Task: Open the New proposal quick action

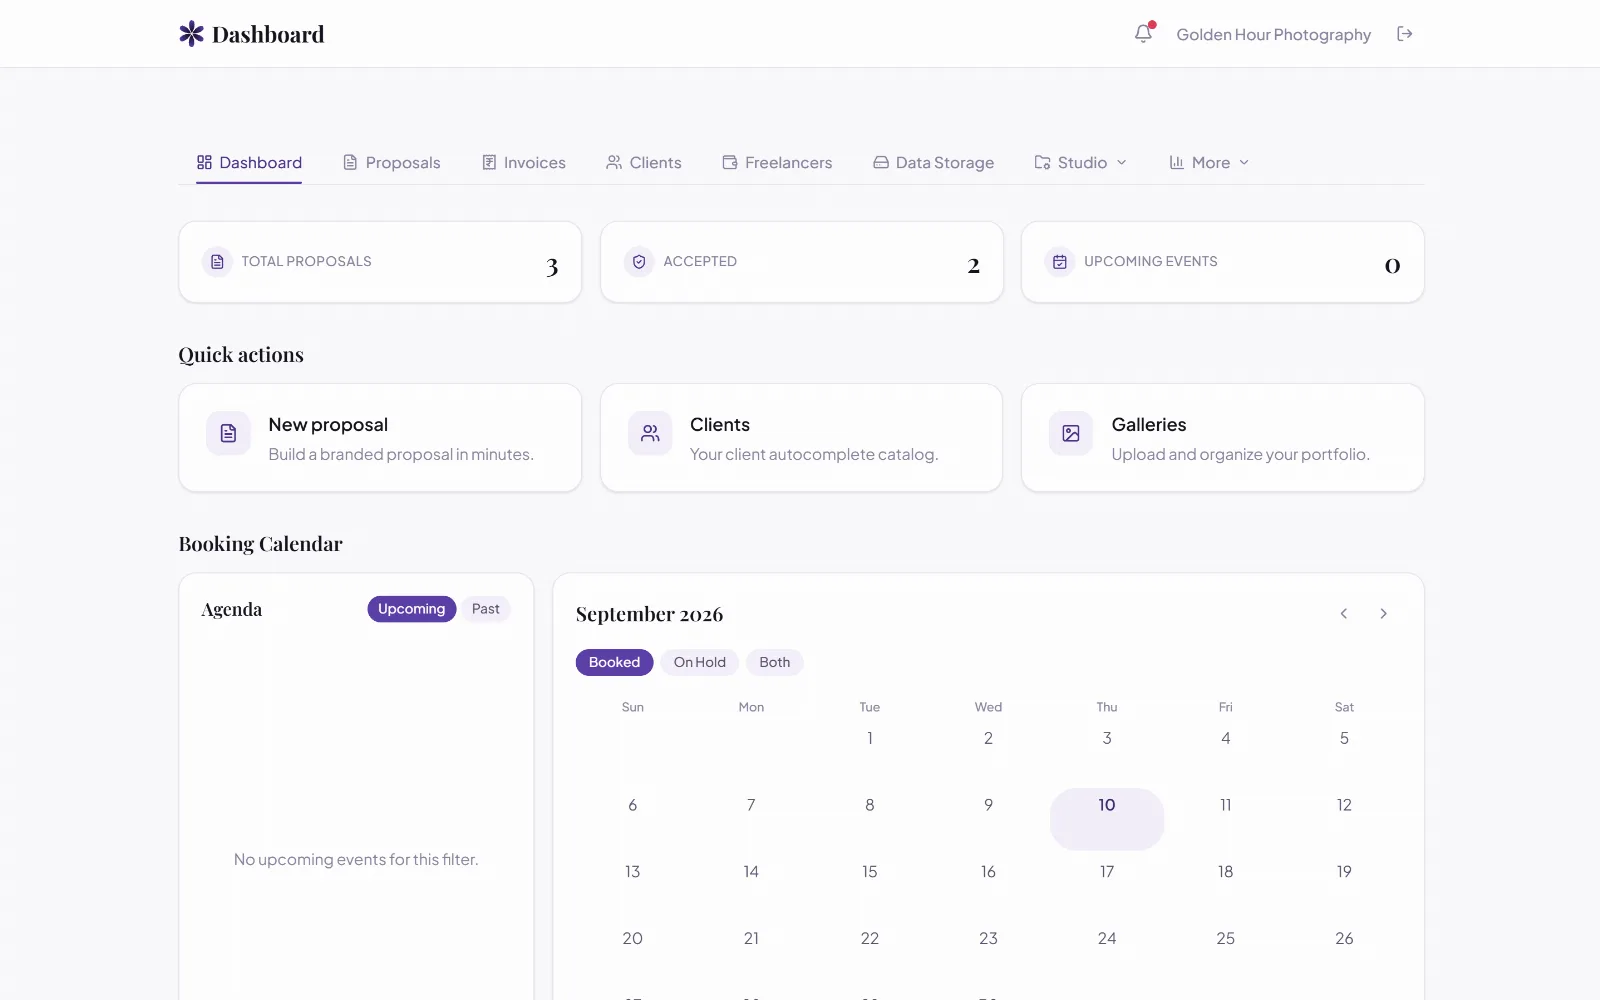Action: (x=380, y=438)
